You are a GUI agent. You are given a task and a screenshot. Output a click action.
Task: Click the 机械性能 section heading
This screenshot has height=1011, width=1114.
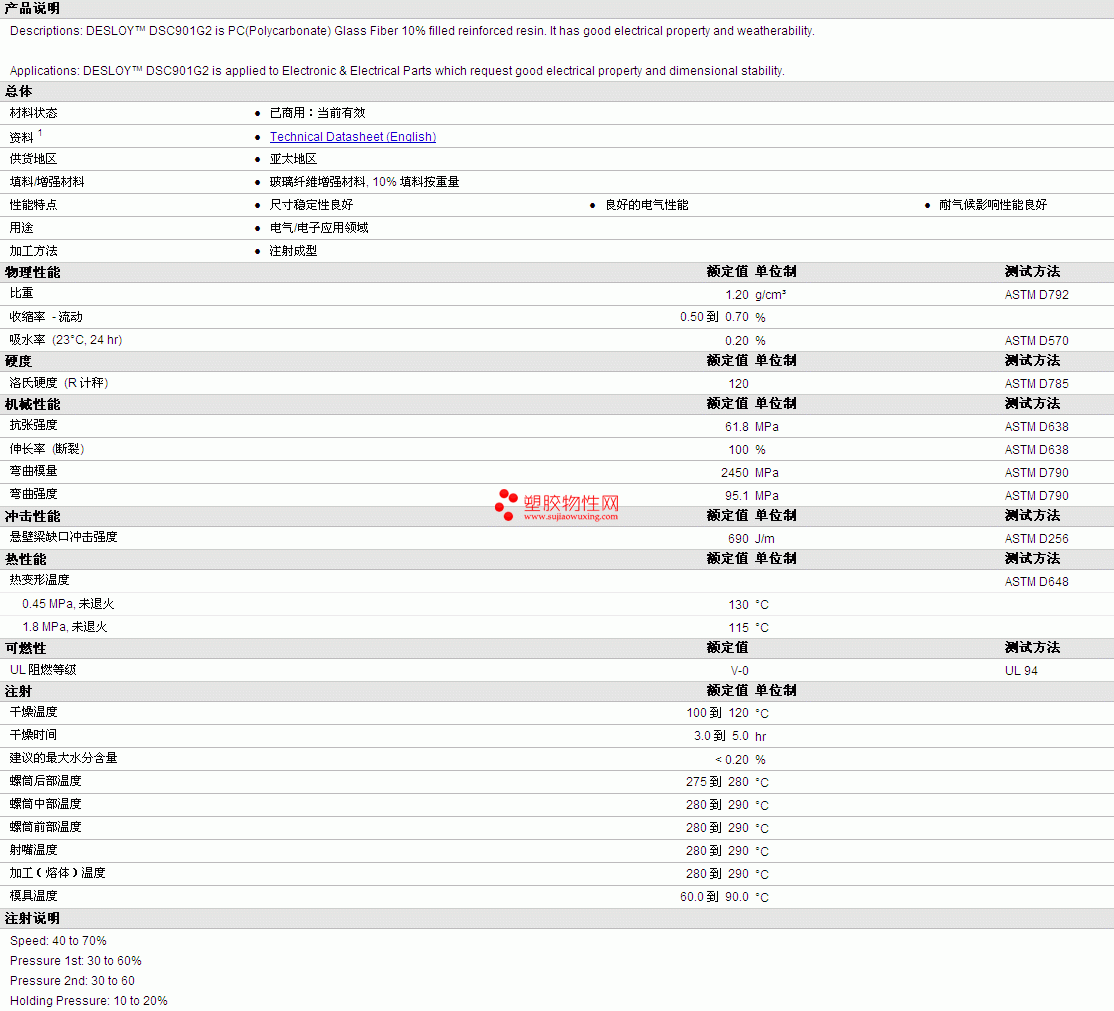point(32,404)
